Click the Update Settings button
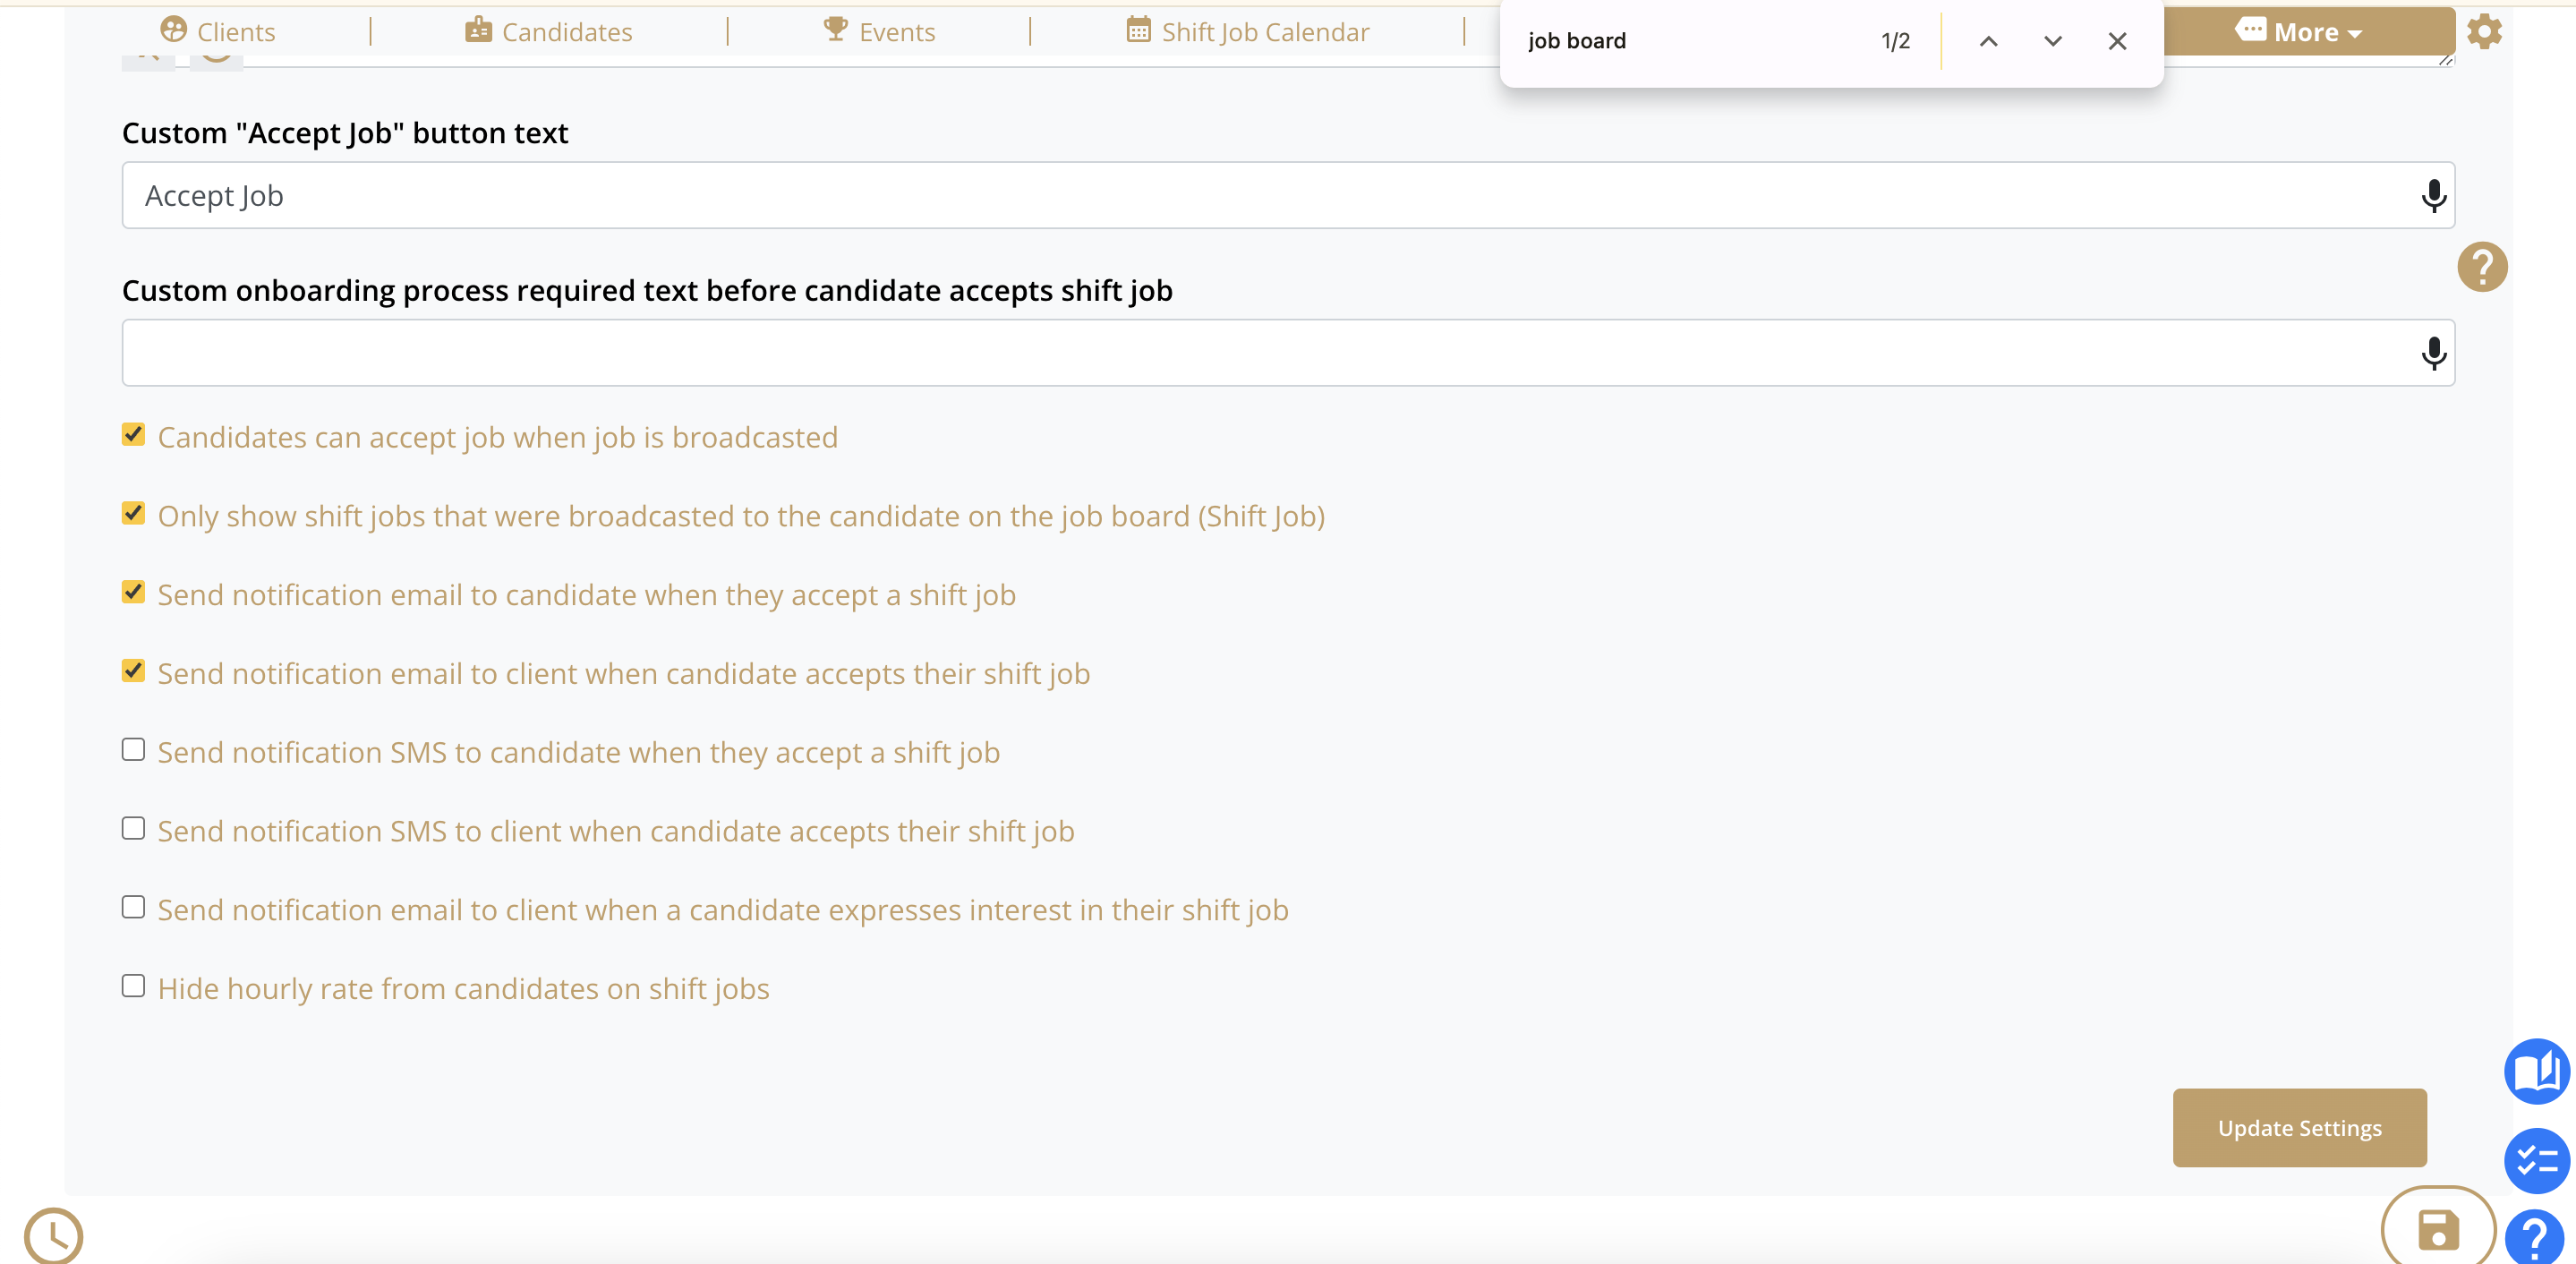2576x1264 pixels. click(2299, 1128)
